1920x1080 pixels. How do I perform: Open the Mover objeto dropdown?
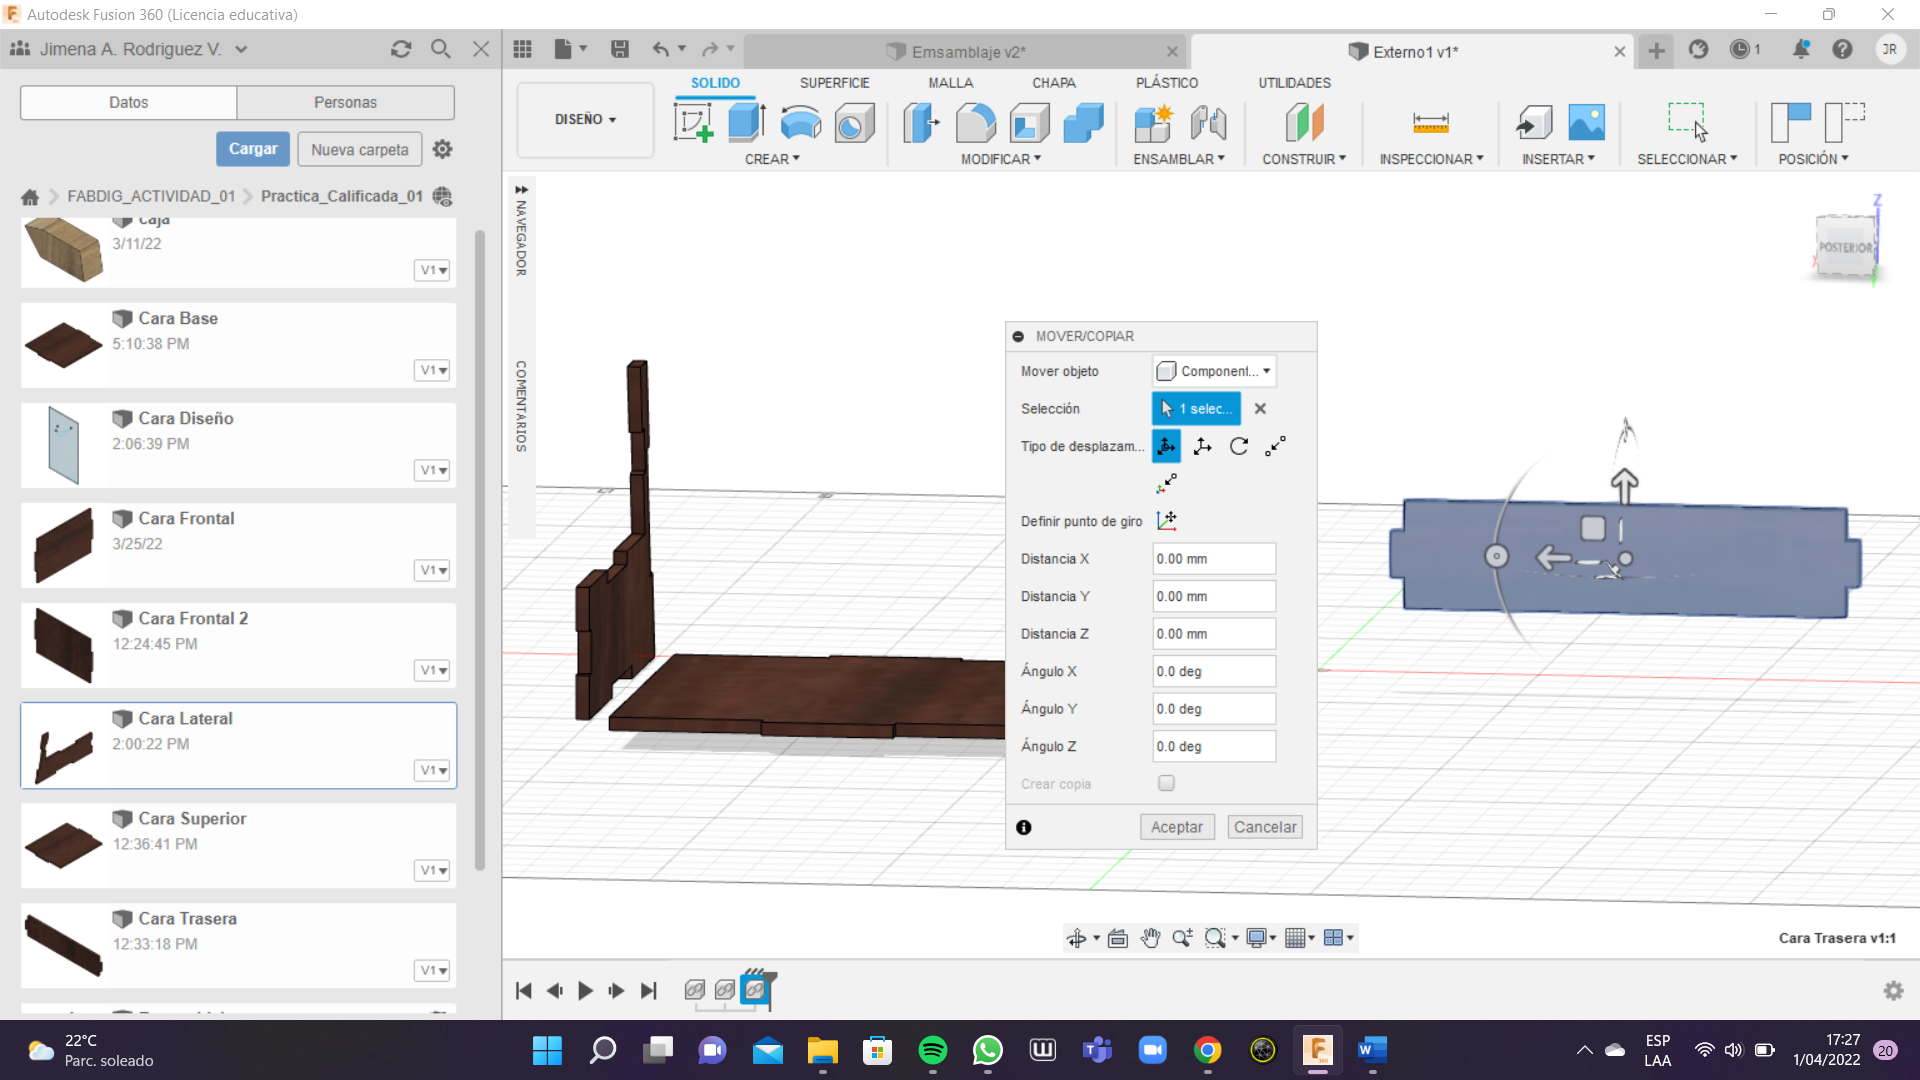pyautogui.click(x=1214, y=371)
